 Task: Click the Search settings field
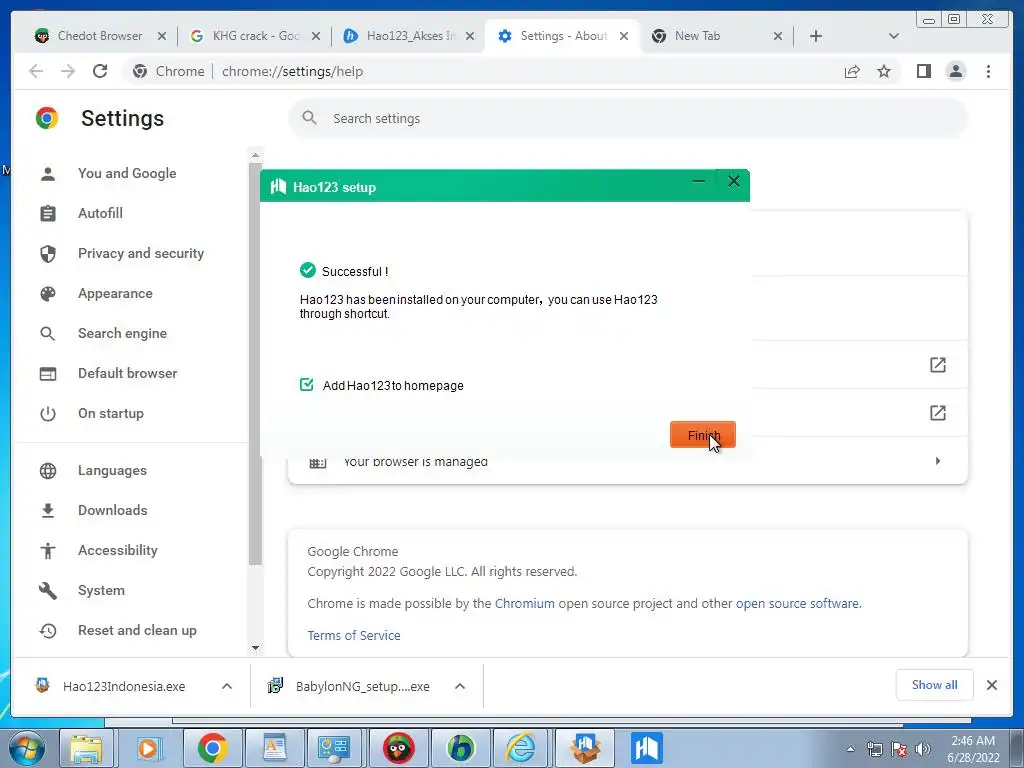click(627, 118)
